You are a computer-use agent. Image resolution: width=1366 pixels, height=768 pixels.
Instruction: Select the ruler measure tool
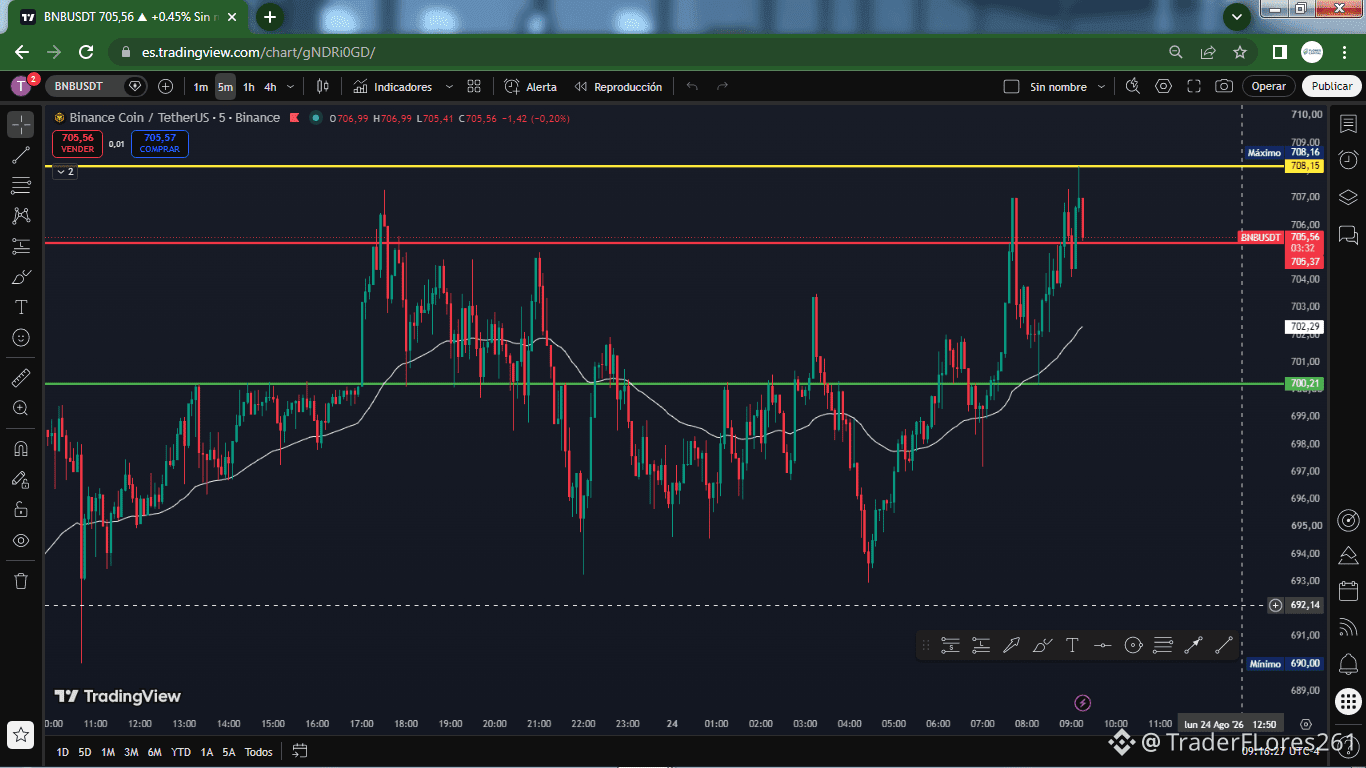(x=21, y=378)
